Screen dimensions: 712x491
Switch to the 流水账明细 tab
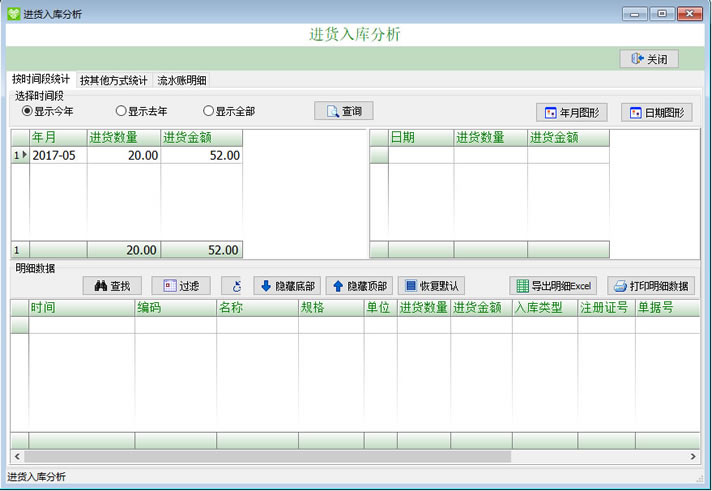[x=182, y=80]
